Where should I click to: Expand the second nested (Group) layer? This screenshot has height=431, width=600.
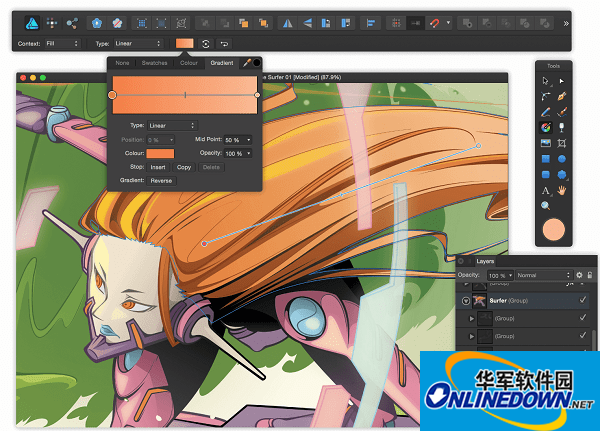click(471, 336)
